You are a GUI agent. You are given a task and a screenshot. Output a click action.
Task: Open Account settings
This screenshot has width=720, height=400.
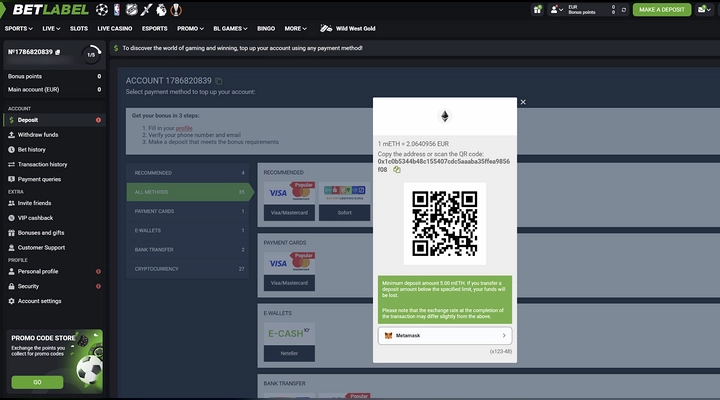coord(54,301)
